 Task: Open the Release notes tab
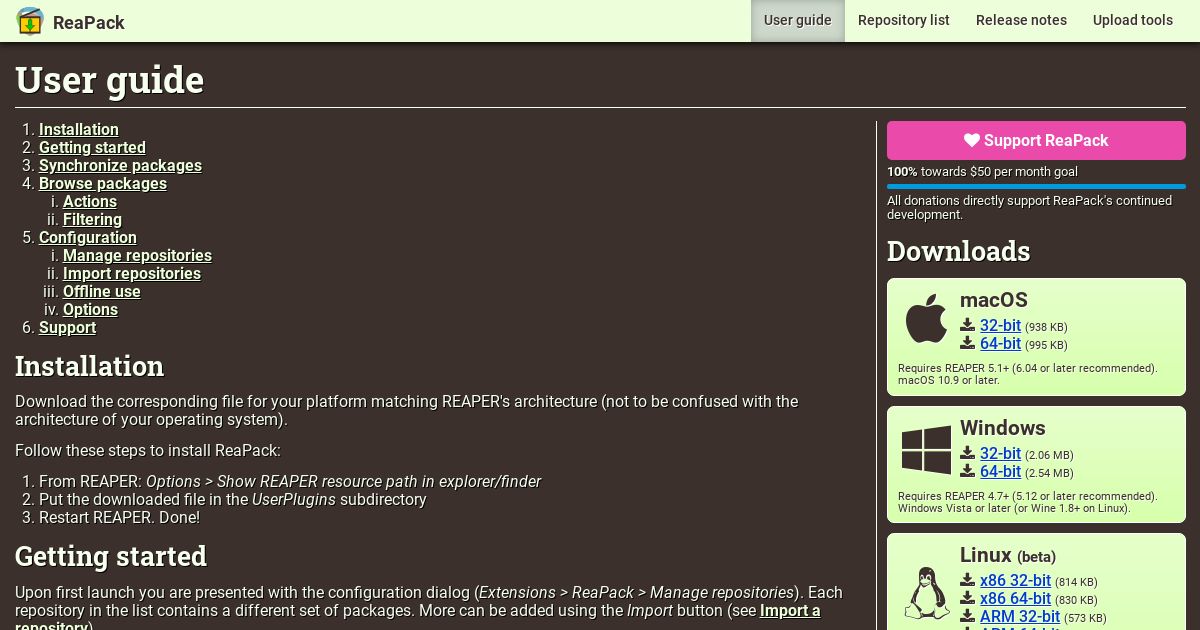1021,20
